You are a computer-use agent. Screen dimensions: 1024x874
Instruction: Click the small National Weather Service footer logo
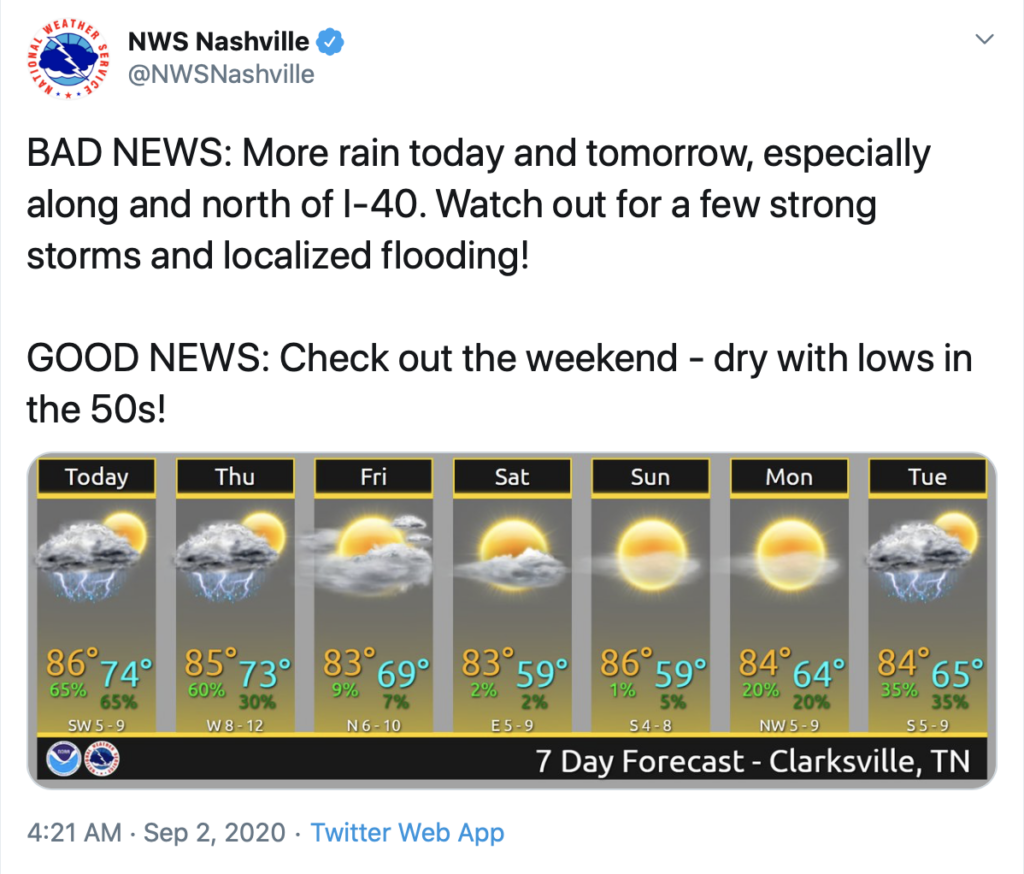pyautogui.click(x=103, y=759)
